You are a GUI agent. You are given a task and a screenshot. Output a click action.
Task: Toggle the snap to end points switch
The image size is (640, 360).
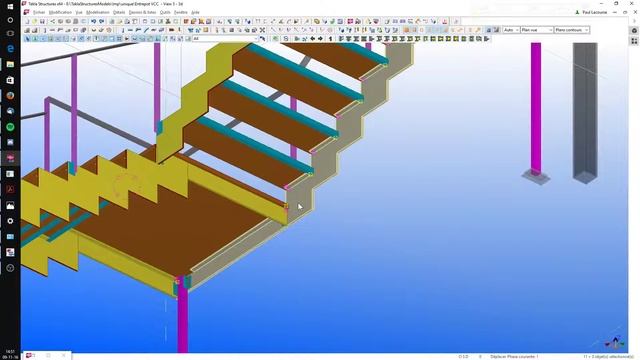click(x=414, y=30)
